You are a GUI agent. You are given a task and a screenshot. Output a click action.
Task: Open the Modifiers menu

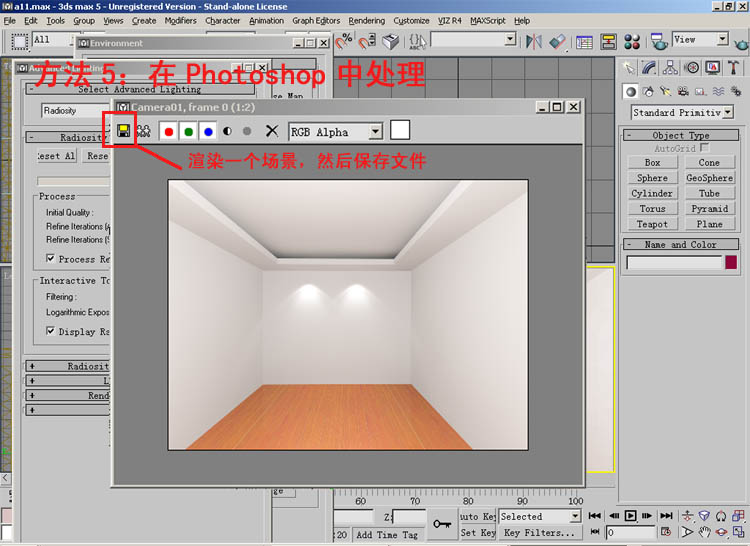point(180,21)
